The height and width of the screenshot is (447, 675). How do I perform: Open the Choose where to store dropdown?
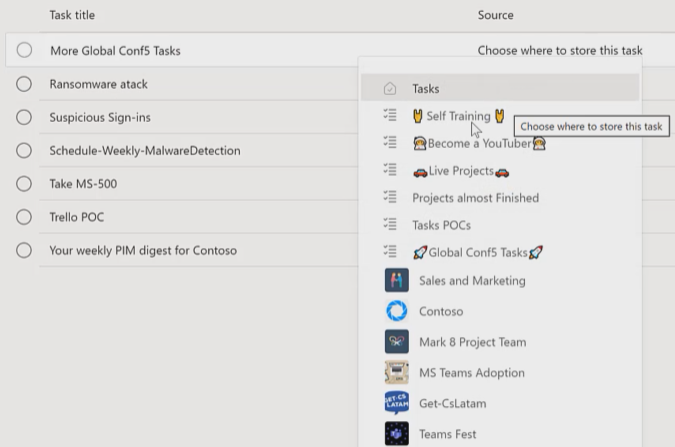click(x=560, y=50)
